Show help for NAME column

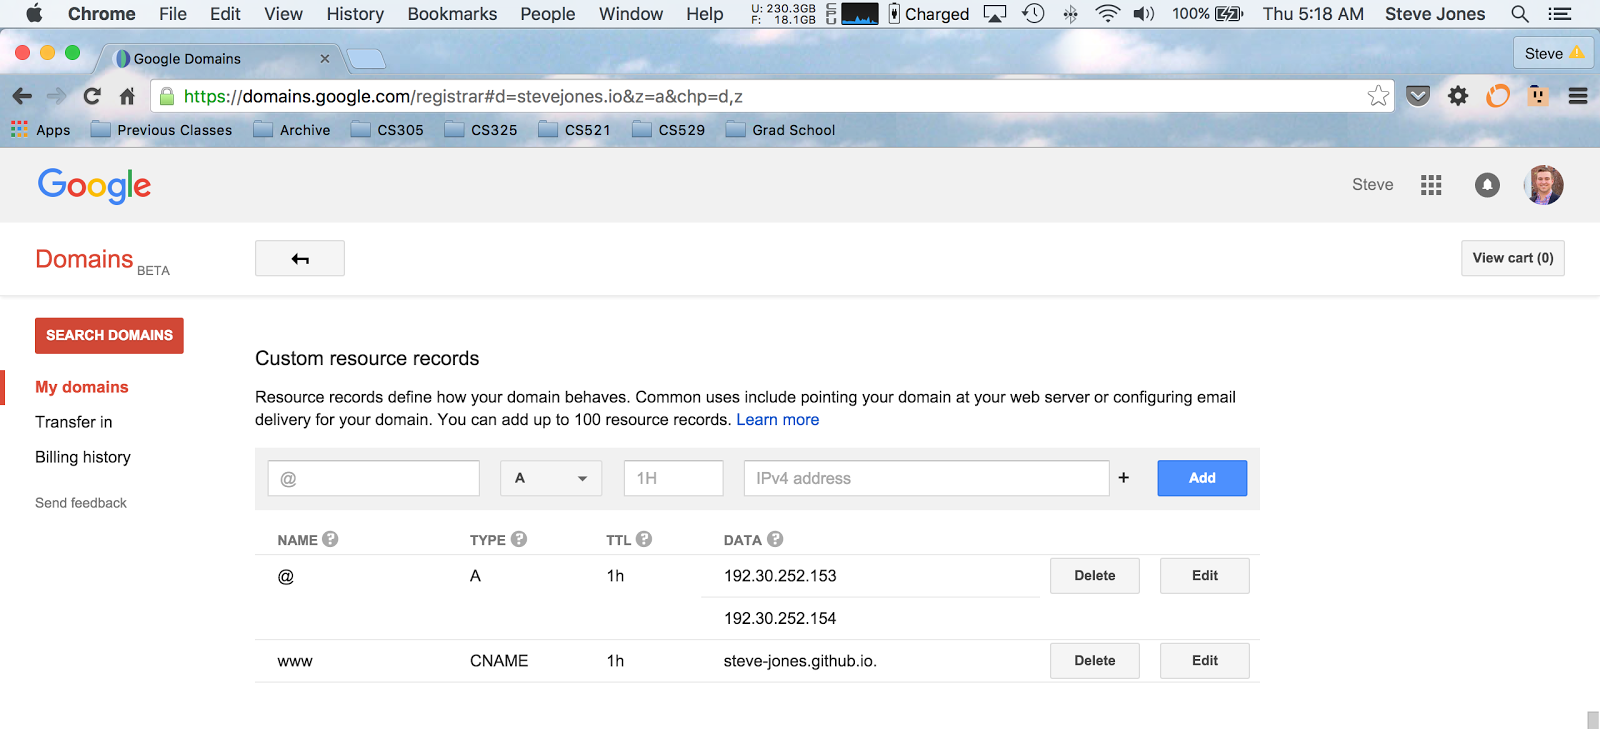pos(330,539)
